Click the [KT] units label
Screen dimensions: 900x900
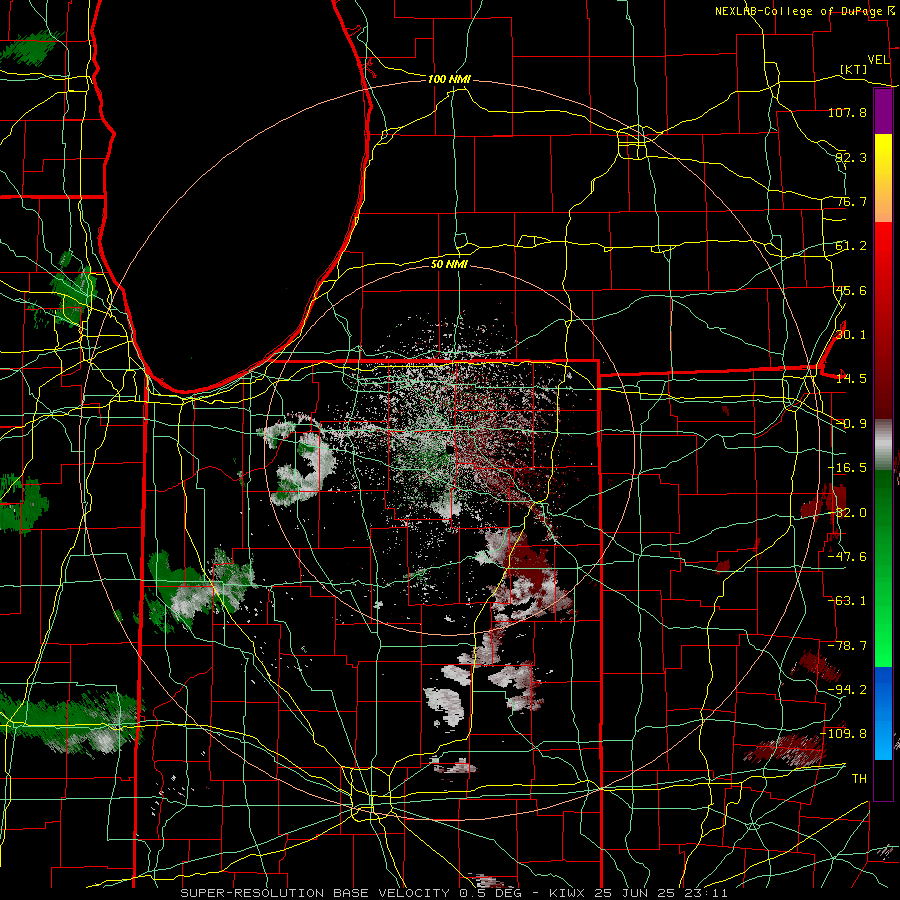(854, 69)
